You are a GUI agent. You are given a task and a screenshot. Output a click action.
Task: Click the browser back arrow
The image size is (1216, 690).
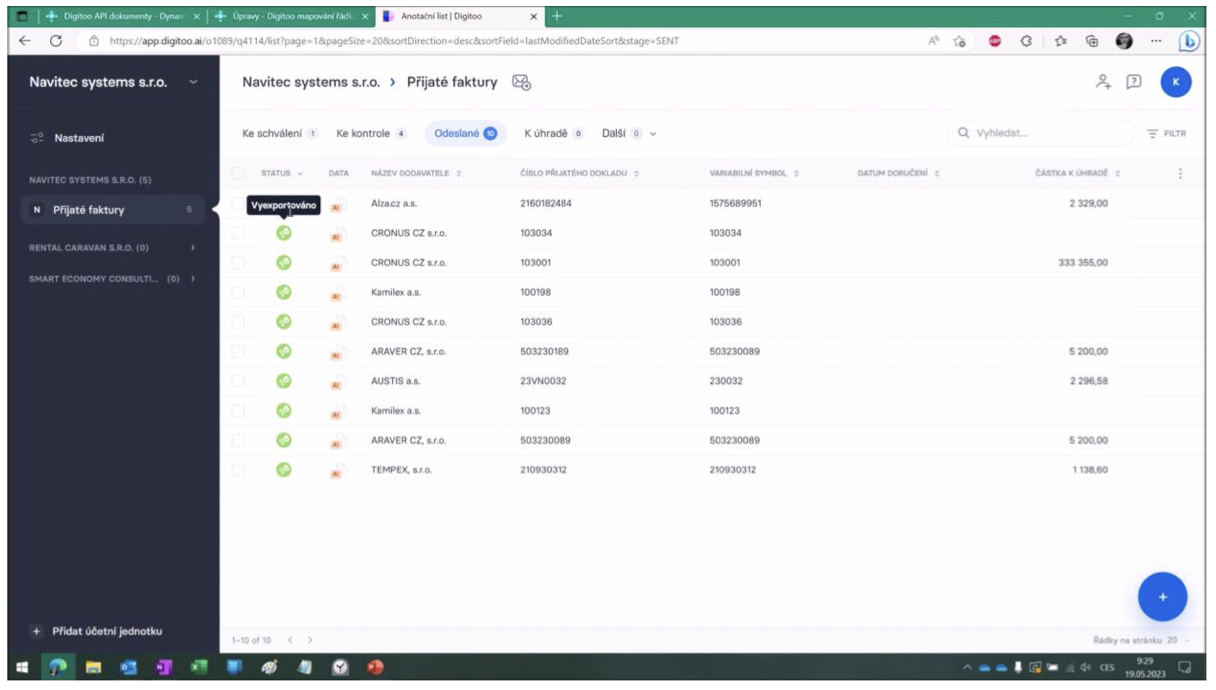(x=25, y=41)
